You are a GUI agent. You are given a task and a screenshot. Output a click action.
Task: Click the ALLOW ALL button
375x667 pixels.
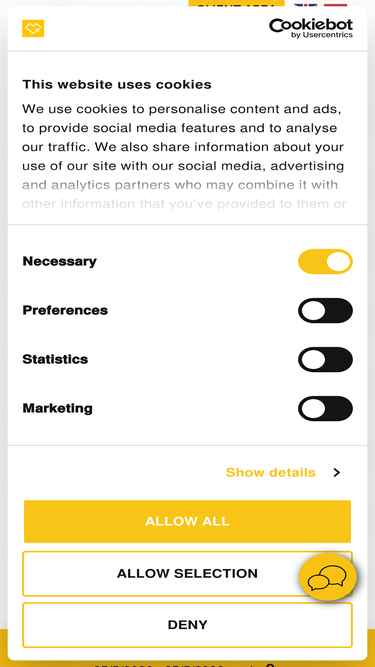click(188, 522)
